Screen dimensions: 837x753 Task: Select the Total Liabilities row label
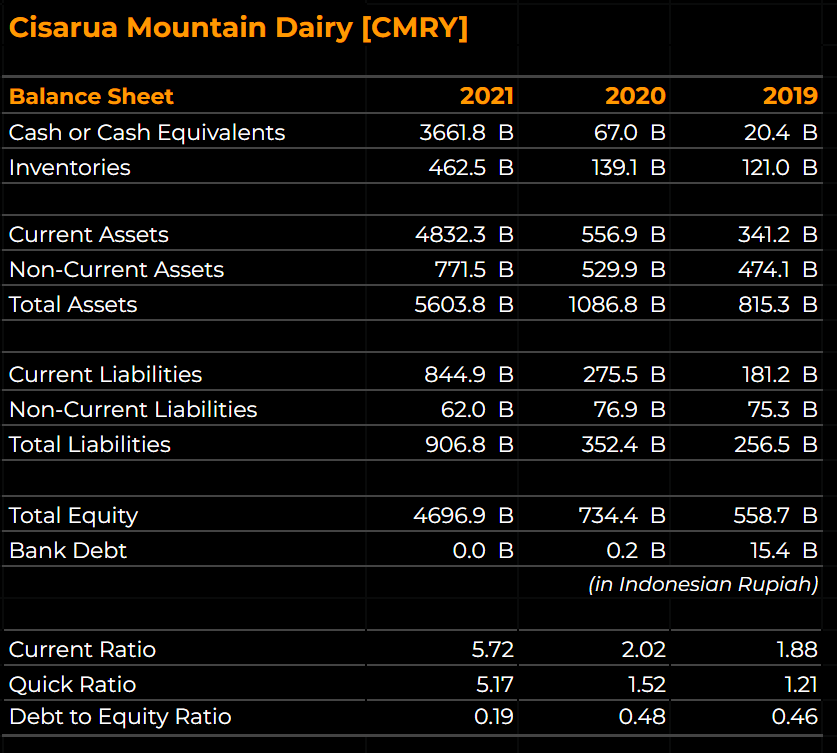click(90, 445)
